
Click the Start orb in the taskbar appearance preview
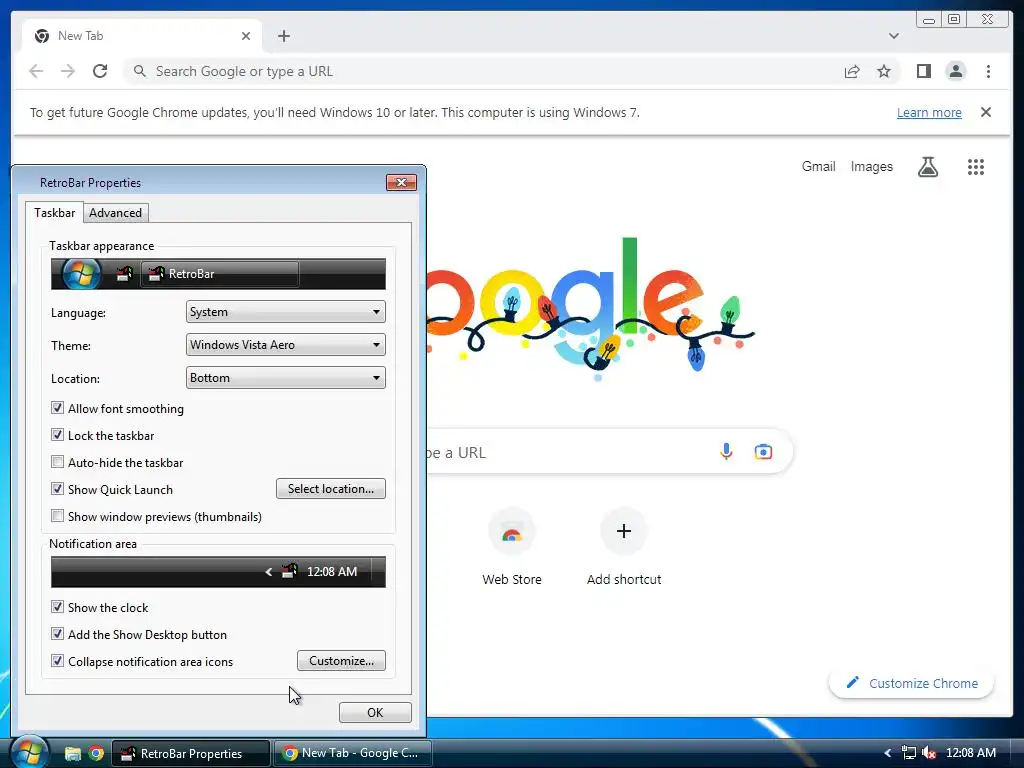point(81,274)
